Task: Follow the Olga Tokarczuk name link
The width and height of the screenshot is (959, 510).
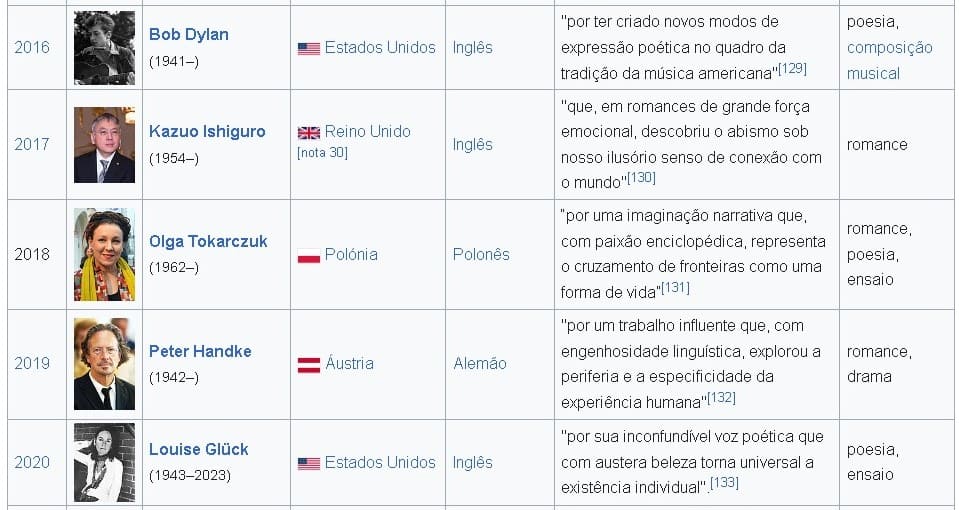Action: [208, 241]
